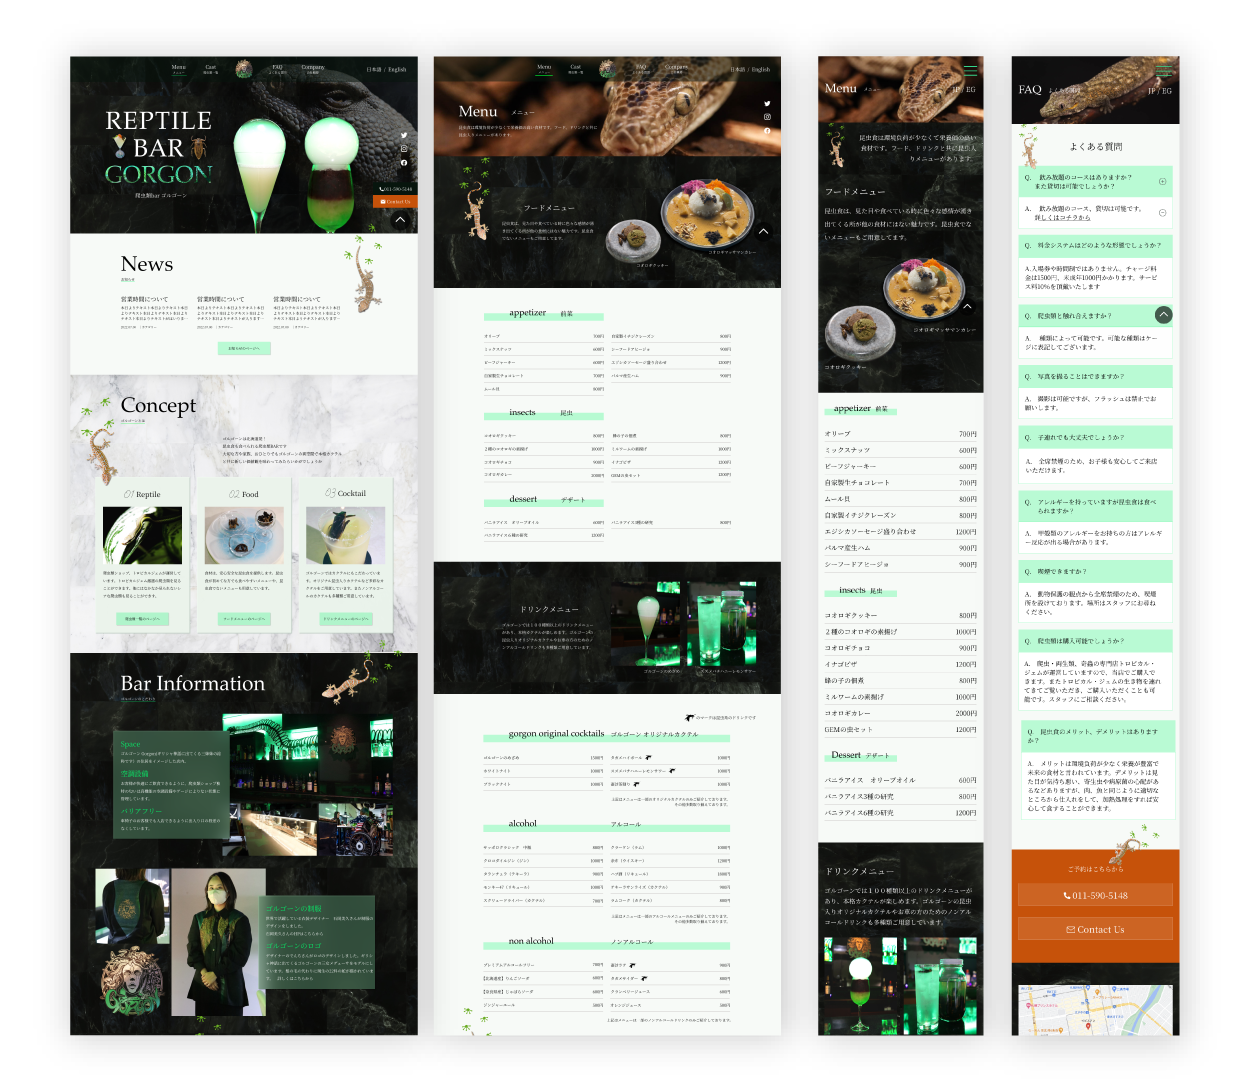Image resolution: width=1250 pixels, height=1092 pixels.
Task: Click scroll-to-top button on FAQ page
Action: 1163,314
